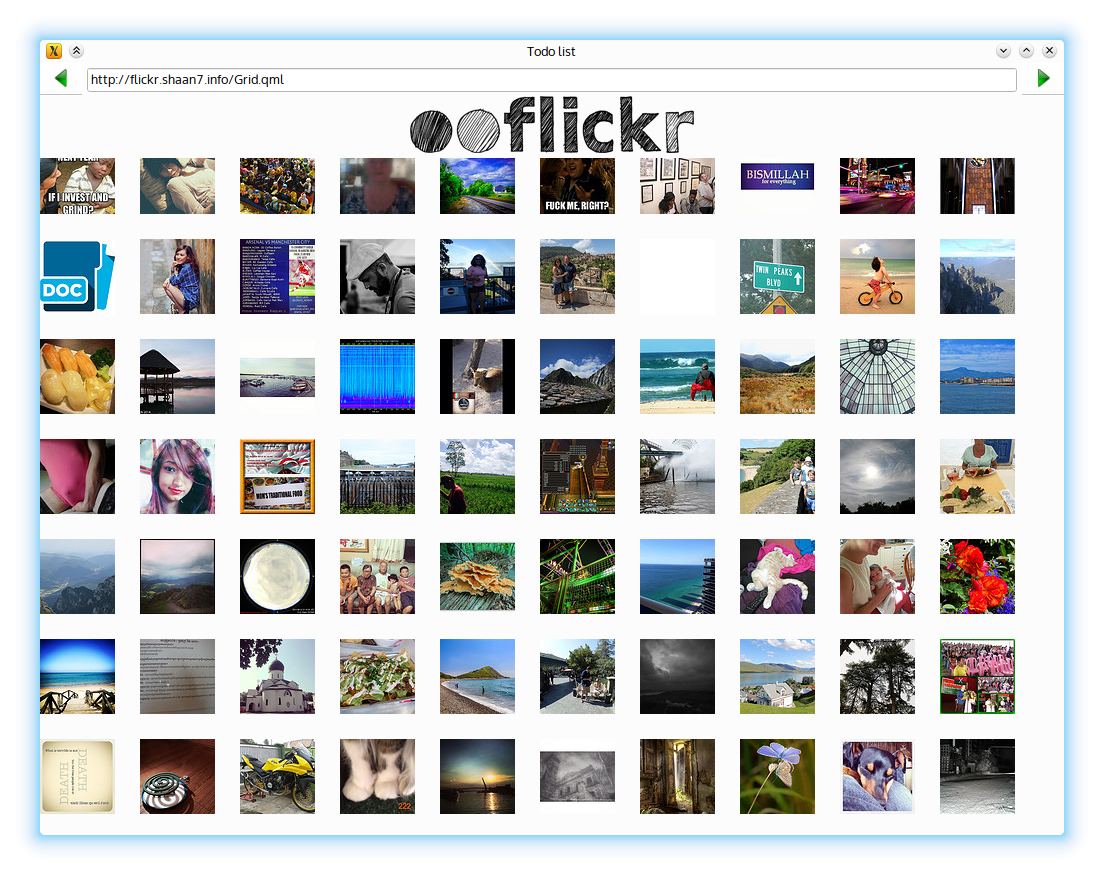Select the red flowers photo
The height and width of the screenshot is (875, 1104).
(977, 577)
